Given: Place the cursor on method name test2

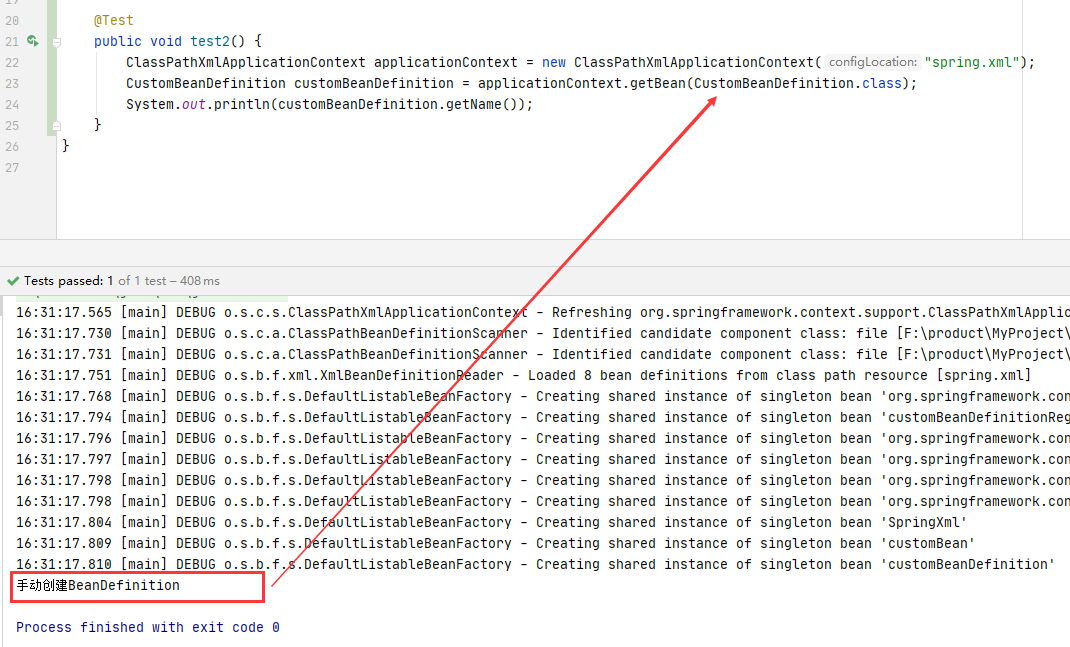Looking at the screenshot, I should coord(210,42).
